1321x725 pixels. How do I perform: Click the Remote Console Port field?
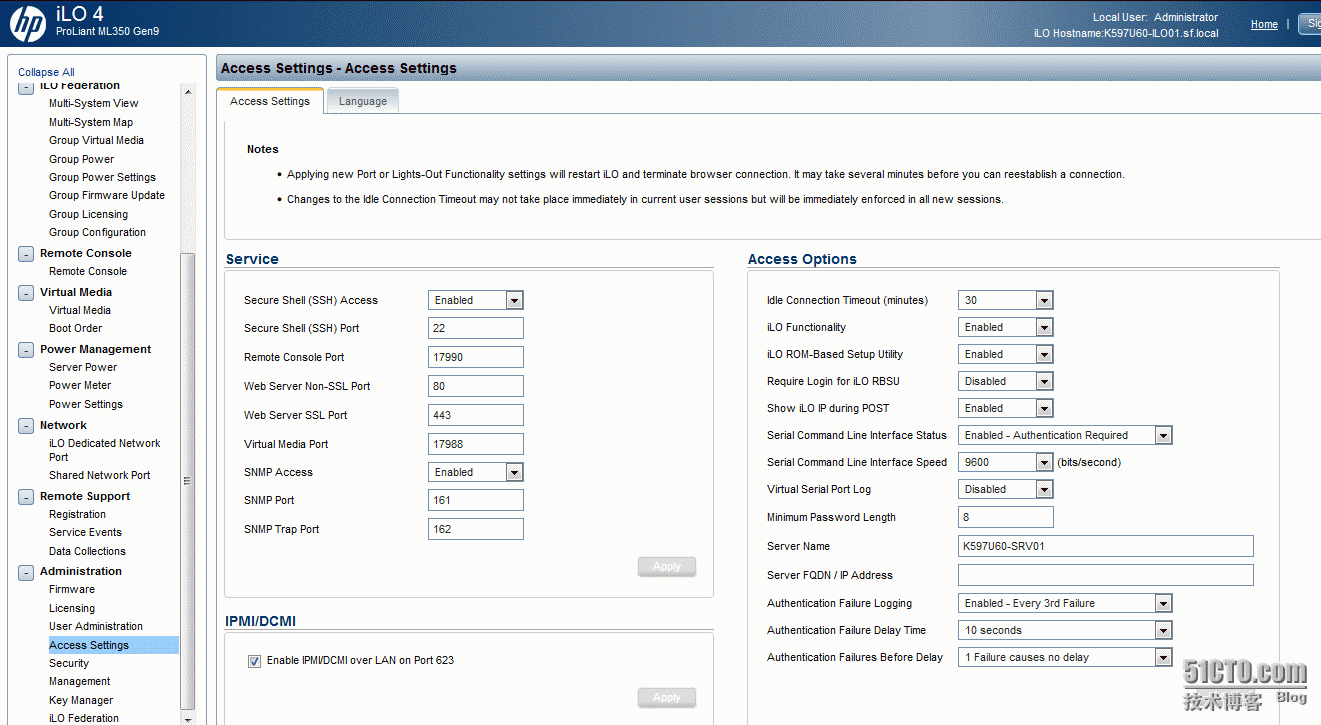(476, 357)
